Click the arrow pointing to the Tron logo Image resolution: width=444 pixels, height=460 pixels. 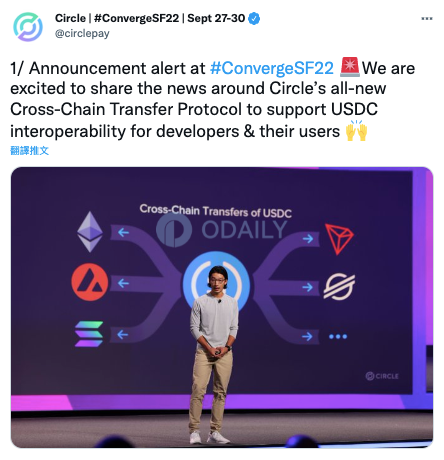point(308,239)
